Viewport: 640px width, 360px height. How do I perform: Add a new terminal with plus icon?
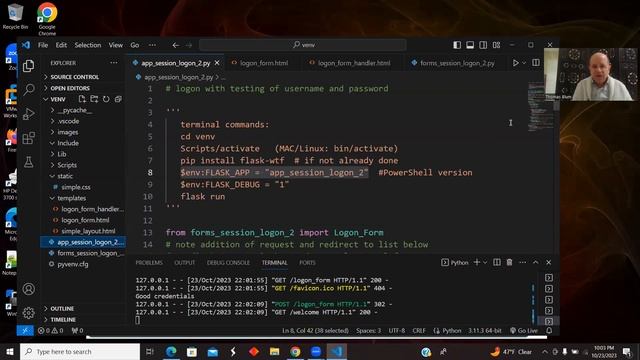pyautogui.click(x=477, y=262)
